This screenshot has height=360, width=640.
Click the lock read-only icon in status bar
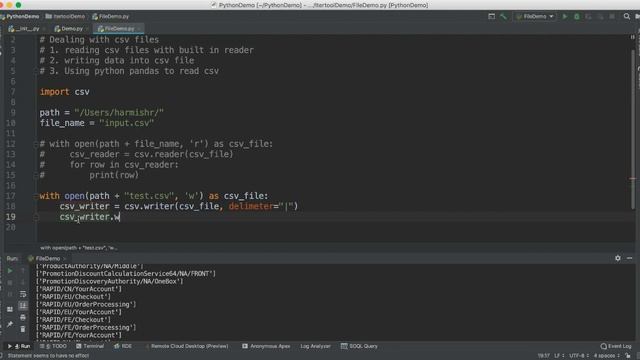point(628,356)
